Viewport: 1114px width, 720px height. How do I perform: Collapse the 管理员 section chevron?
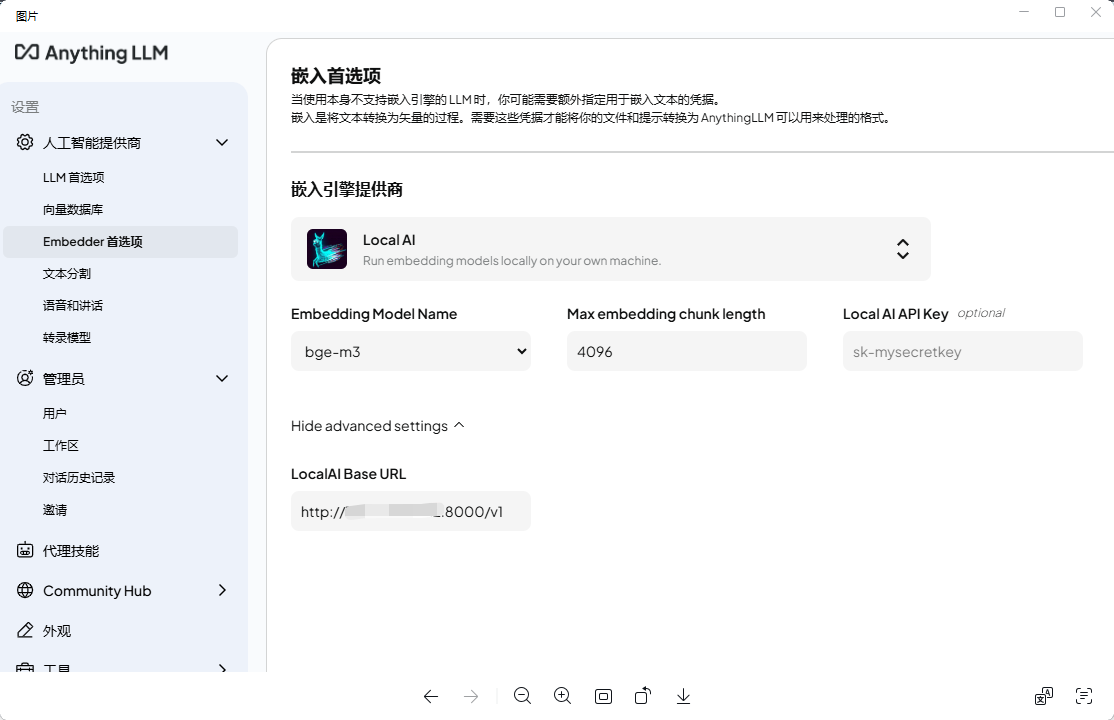tap(222, 378)
